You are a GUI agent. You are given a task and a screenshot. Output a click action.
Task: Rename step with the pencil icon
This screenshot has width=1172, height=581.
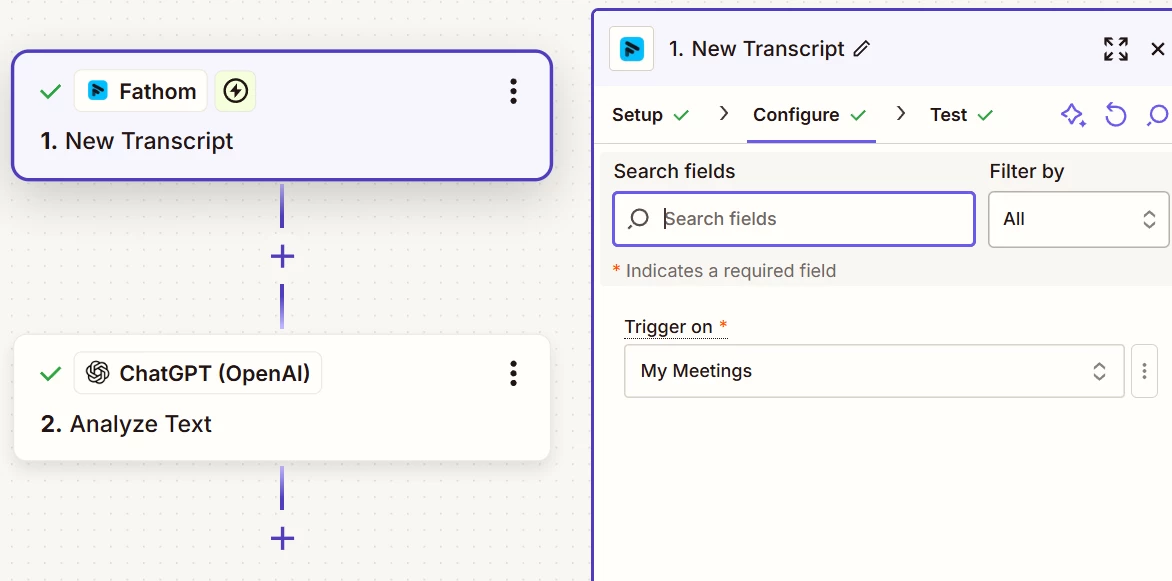point(861,49)
